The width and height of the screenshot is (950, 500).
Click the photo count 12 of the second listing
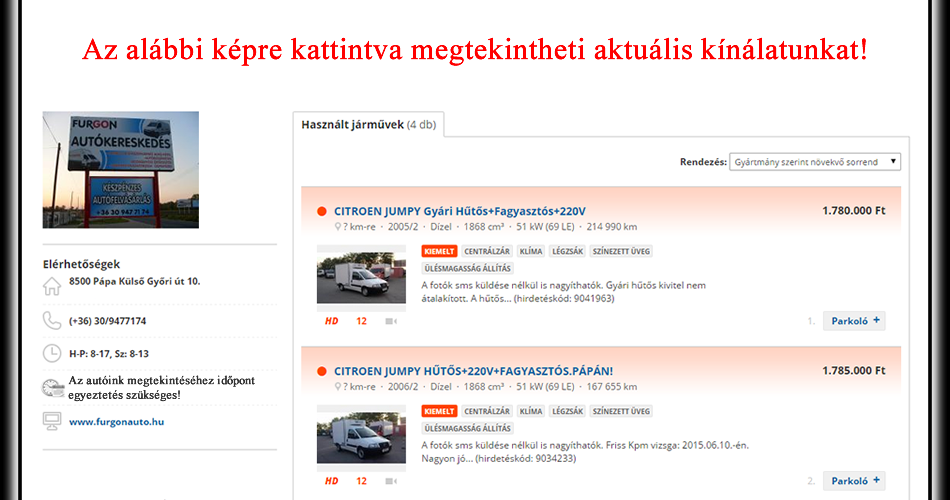pyautogui.click(x=361, y=481)
